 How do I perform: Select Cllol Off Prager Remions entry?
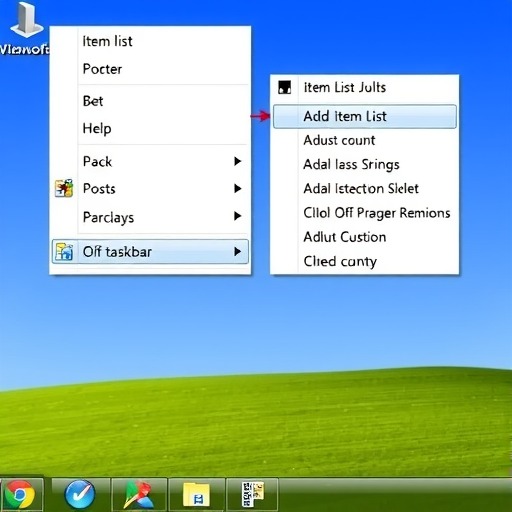pos(365,213)
